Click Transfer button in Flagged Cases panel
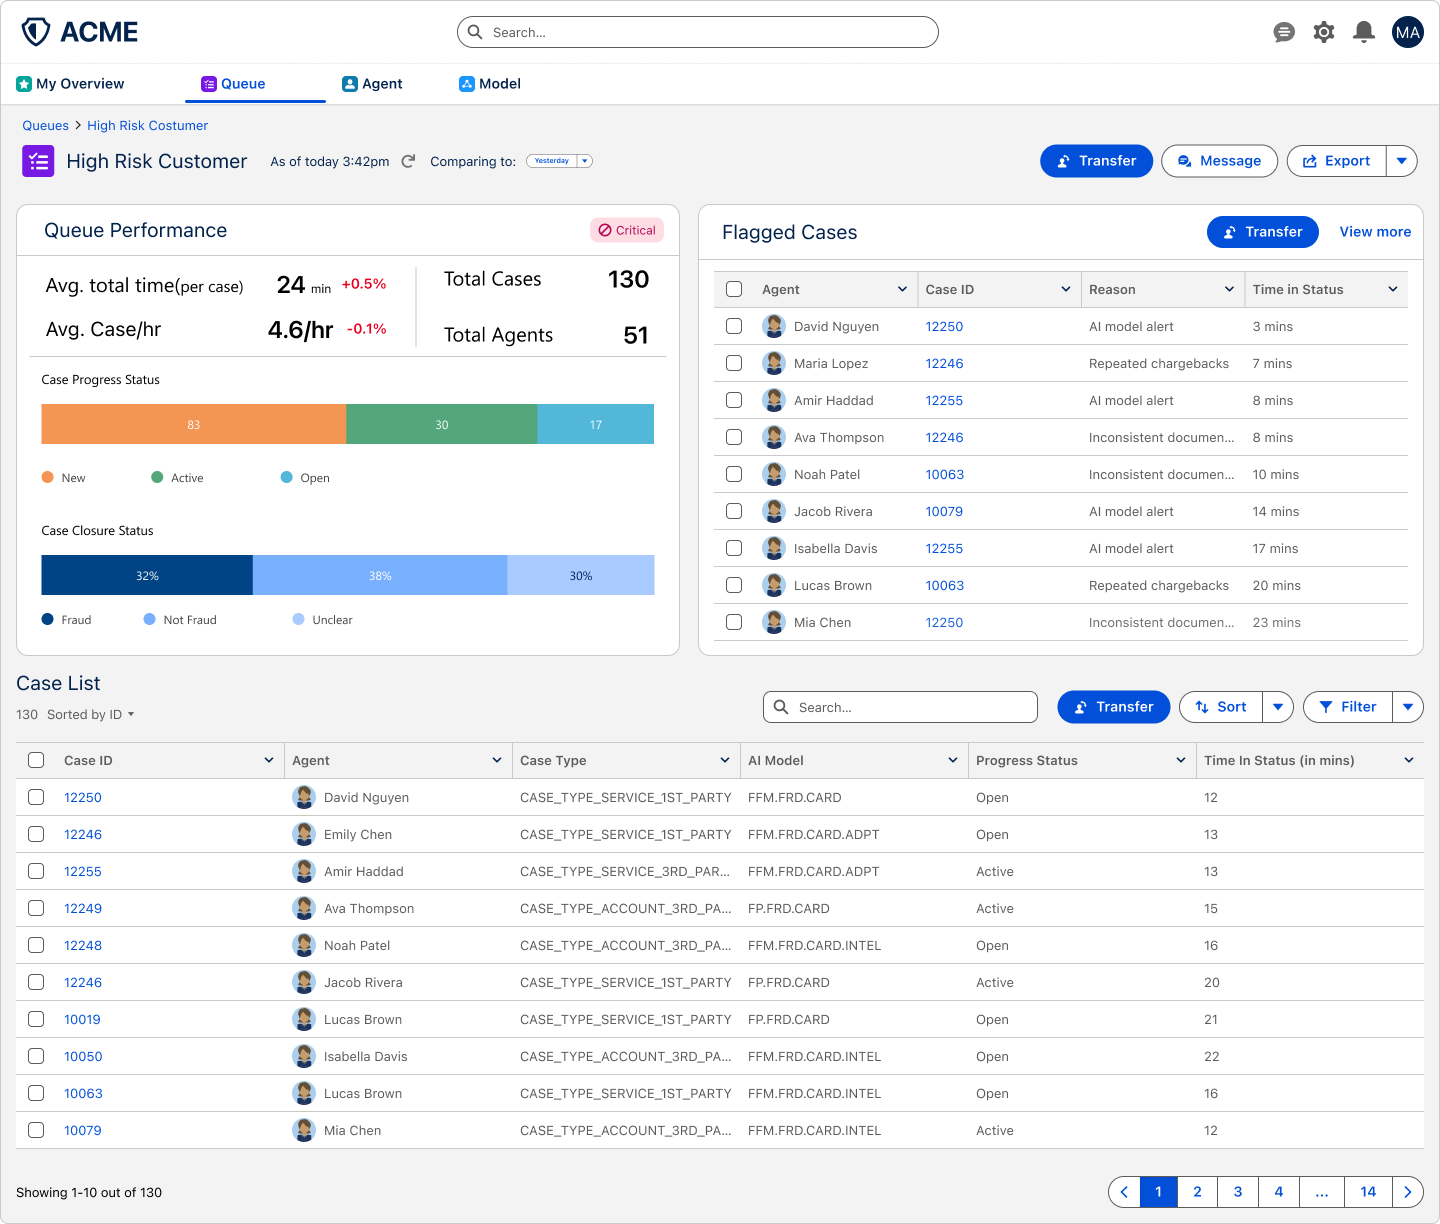The image size is (1440, 1224). point(1263,232)
